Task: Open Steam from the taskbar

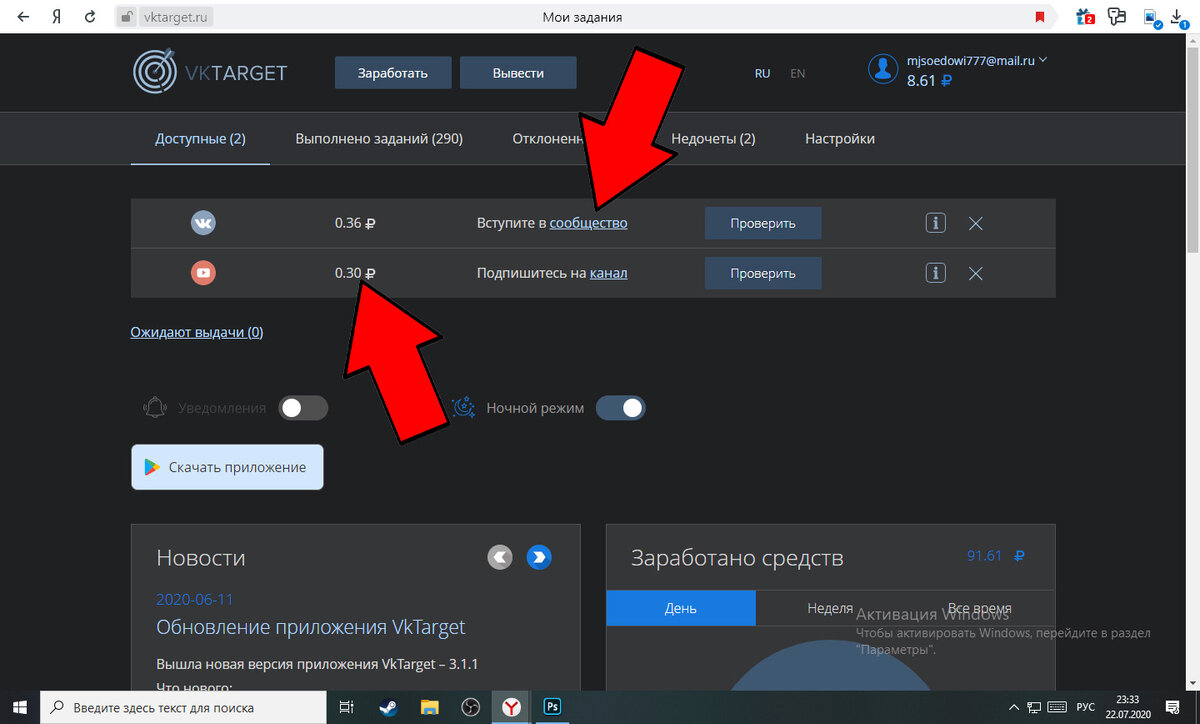Action: coord(387,707)
